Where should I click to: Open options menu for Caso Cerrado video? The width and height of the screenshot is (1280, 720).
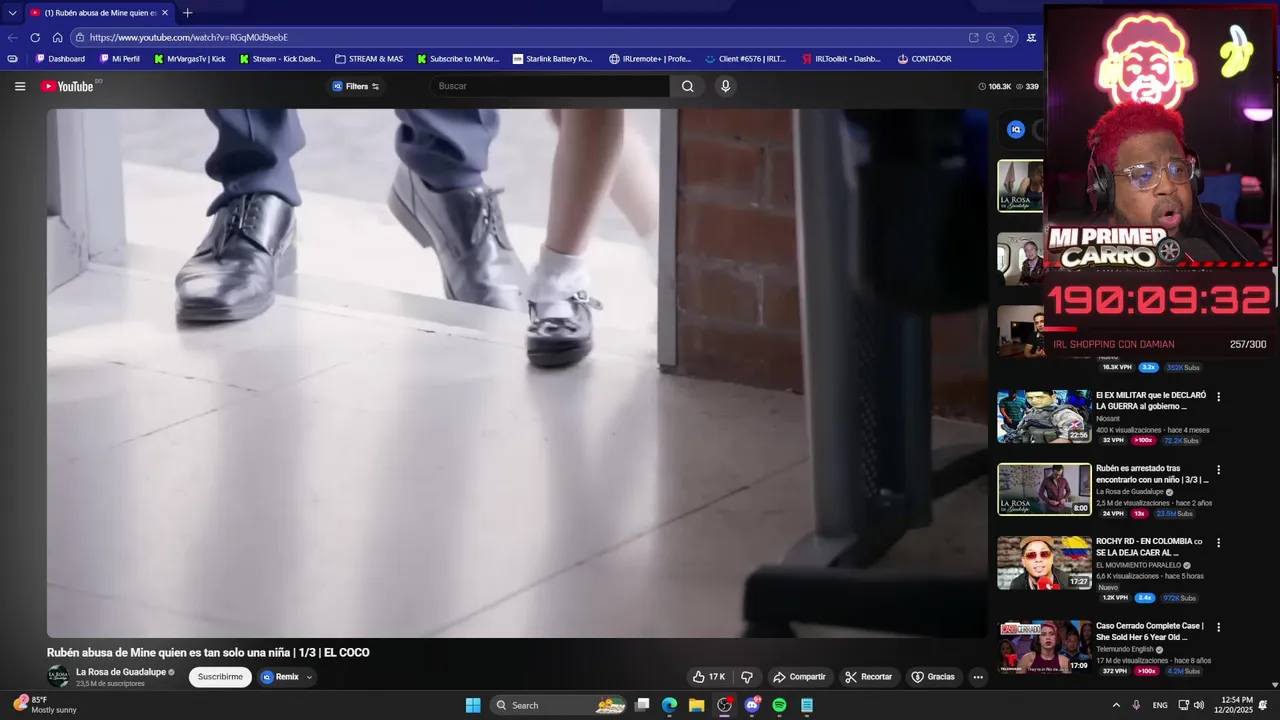coord(1218,627)
